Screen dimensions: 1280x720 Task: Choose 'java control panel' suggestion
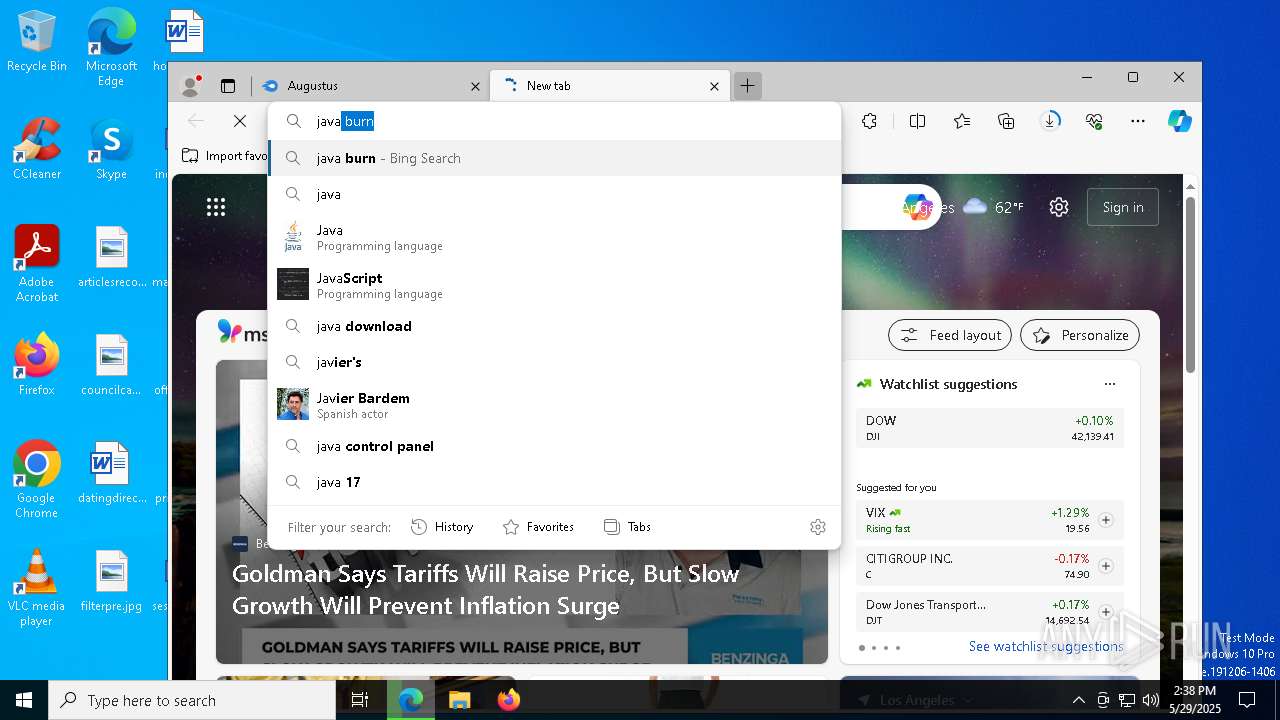554,446
